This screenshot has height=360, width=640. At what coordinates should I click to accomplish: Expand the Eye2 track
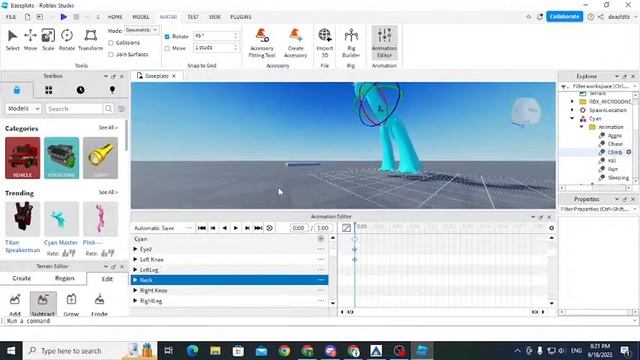coord(135,249)
